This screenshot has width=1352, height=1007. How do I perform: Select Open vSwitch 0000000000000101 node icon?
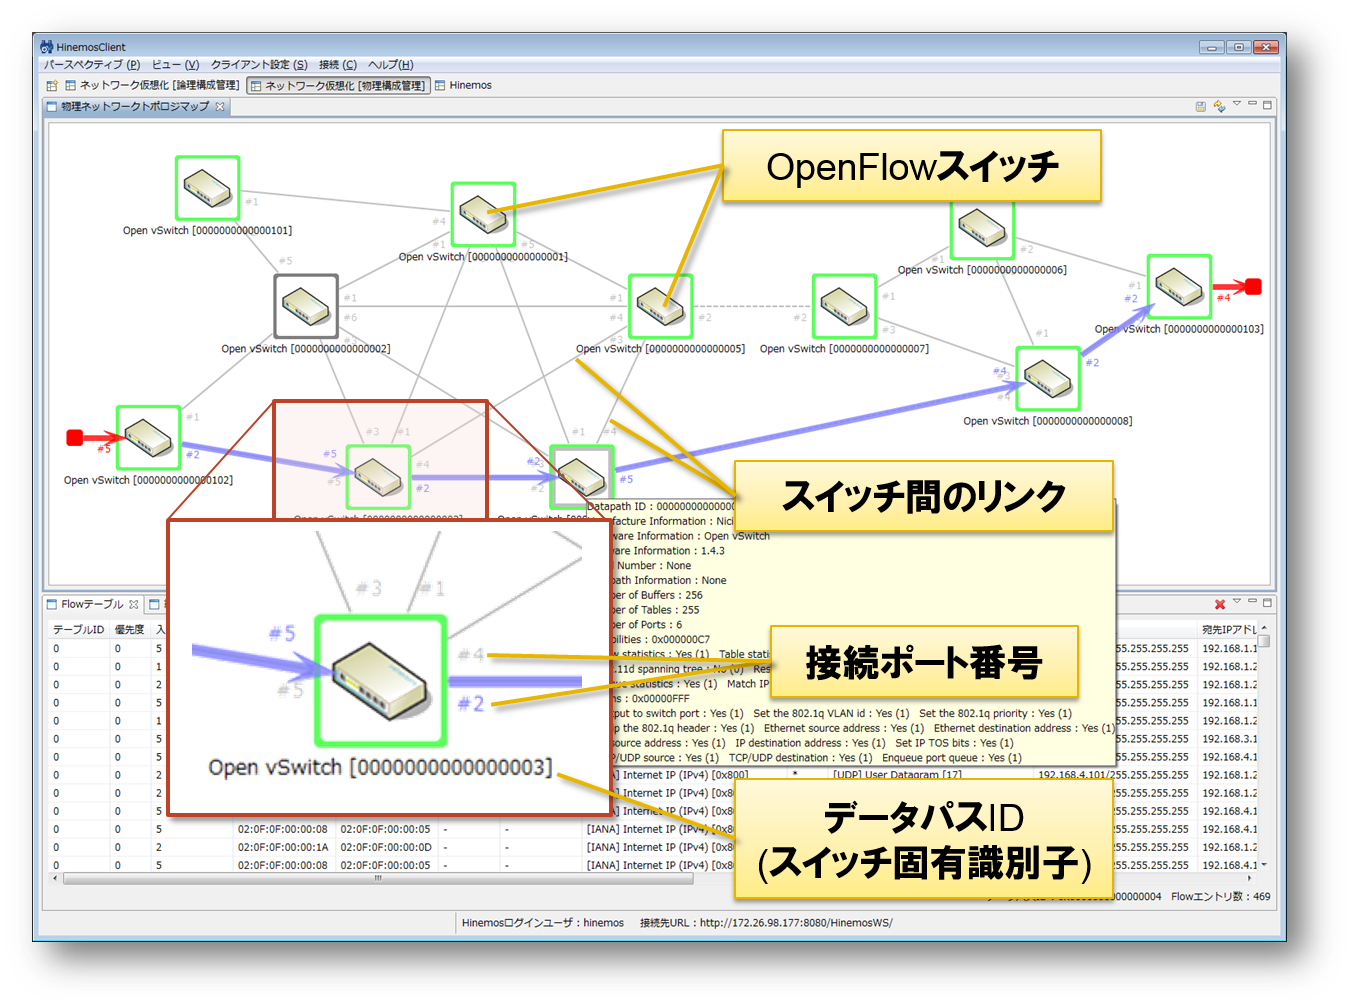pos(207,188)
